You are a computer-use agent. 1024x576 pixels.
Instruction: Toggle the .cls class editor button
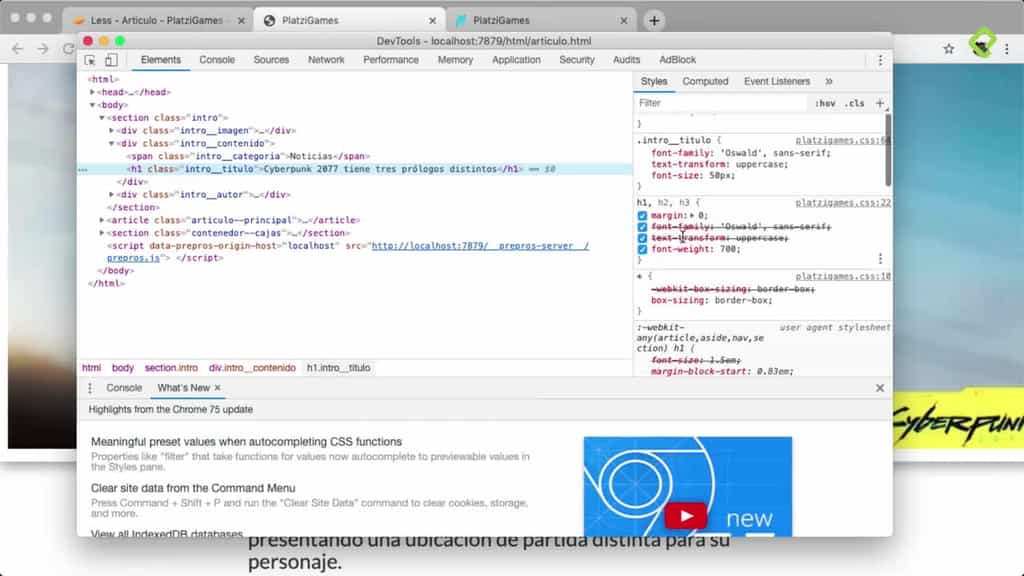point(854,103)
